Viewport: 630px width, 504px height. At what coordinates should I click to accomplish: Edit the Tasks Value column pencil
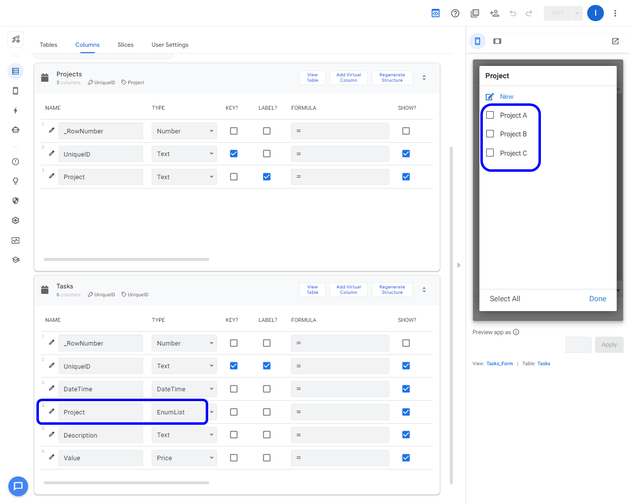pyautogui.click(x=51, y=457)
